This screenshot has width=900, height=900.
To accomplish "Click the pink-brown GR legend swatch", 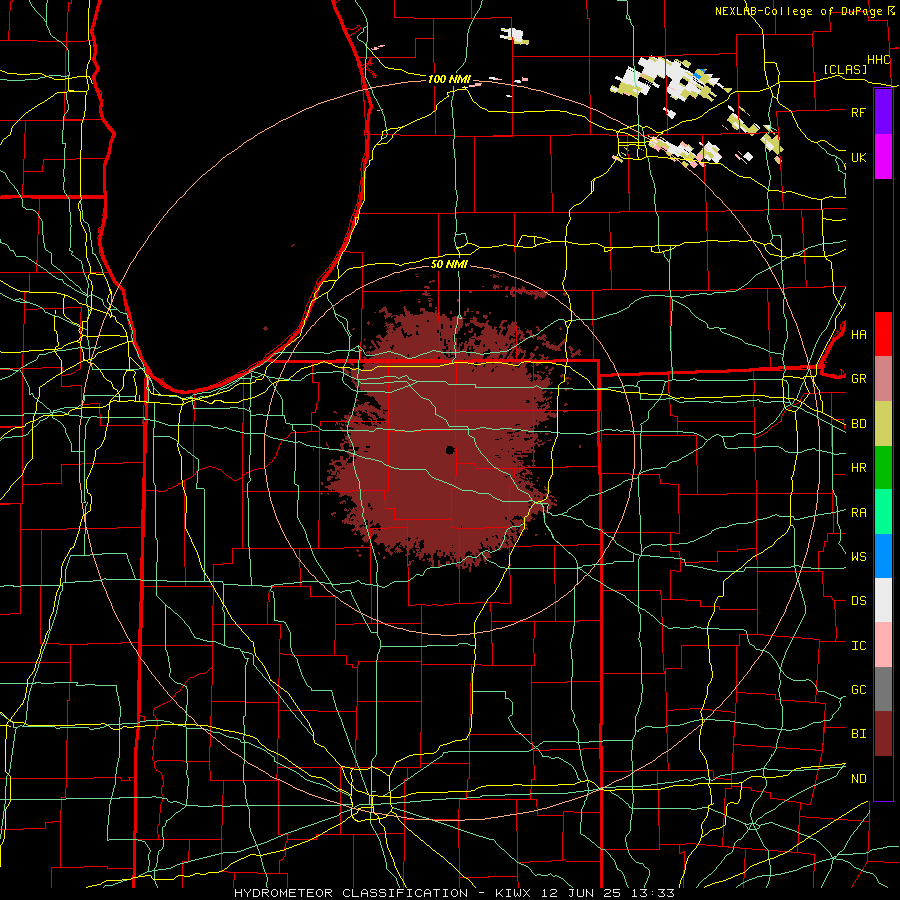I will (x=883, y=378).
